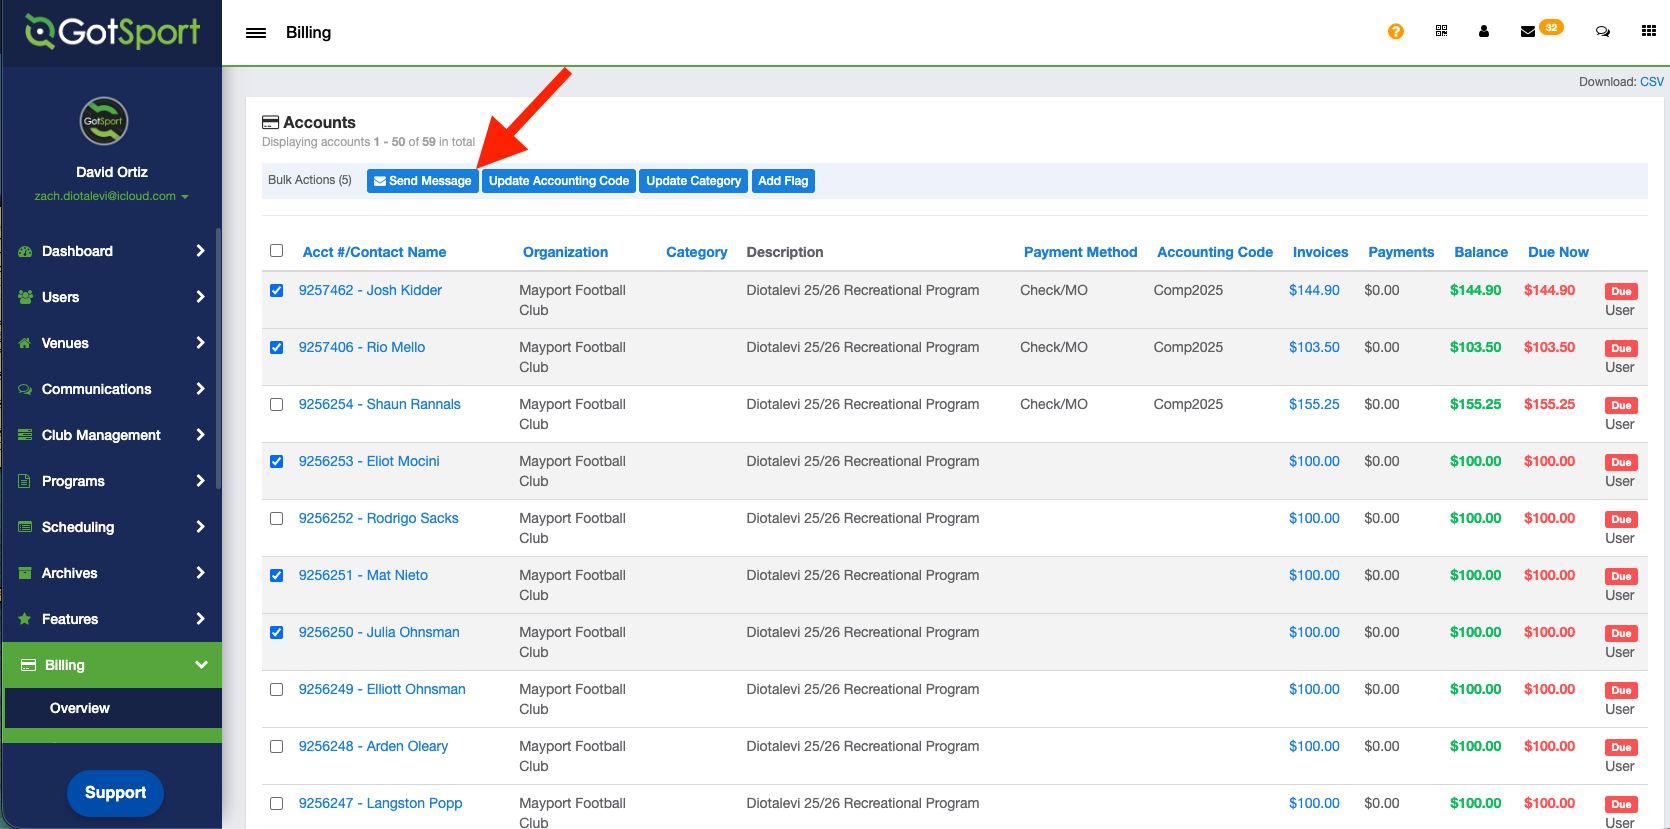Open the chat bubbles icon
The width and height of the screenshot is (1670, 829).
[1602, 32]
